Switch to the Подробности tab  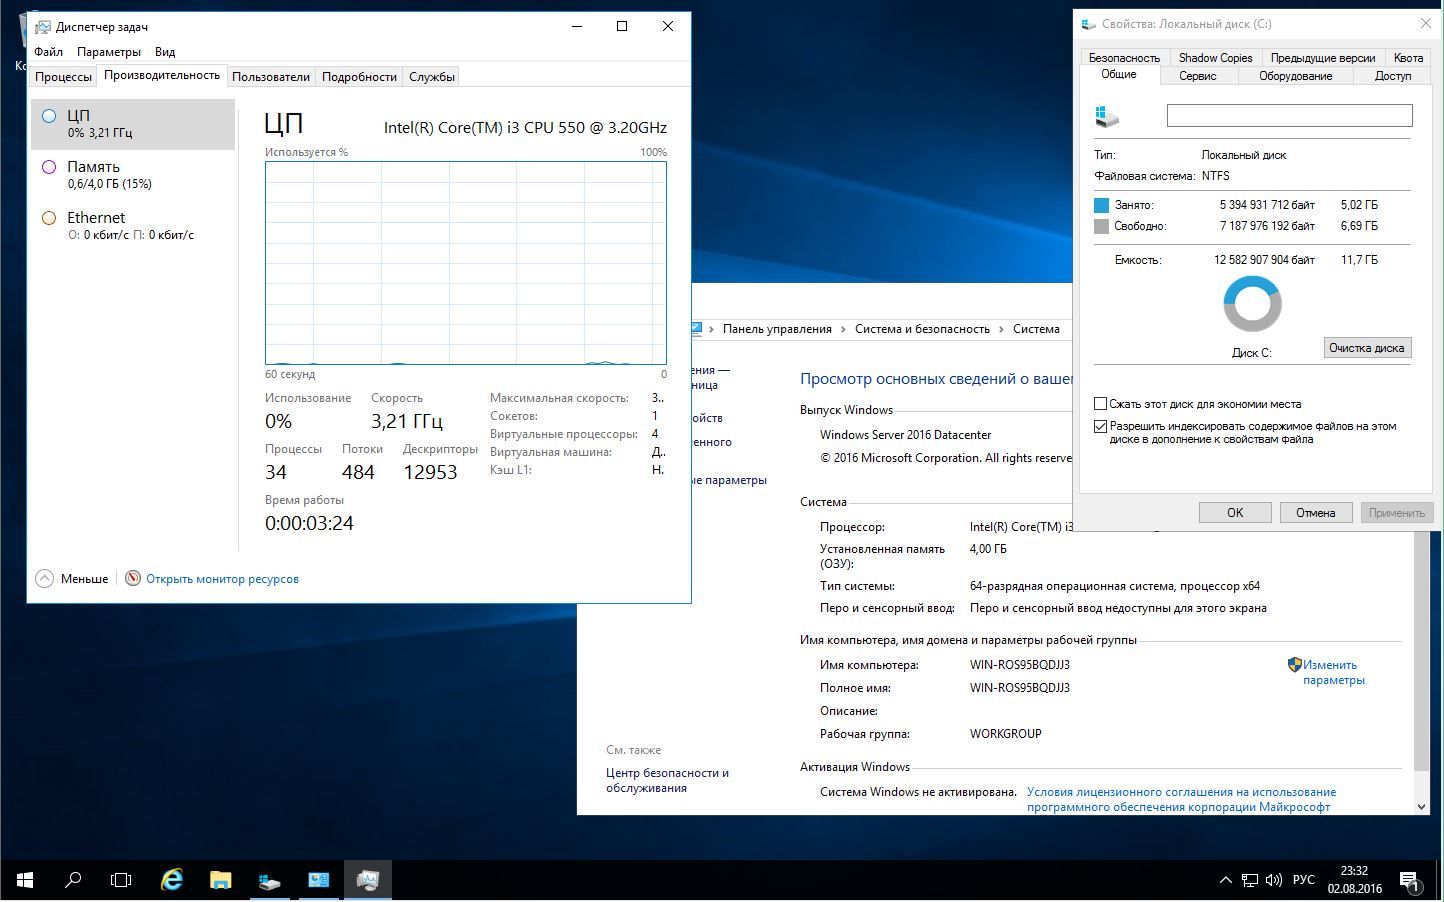pyautogui.click(x=359, y=77)
